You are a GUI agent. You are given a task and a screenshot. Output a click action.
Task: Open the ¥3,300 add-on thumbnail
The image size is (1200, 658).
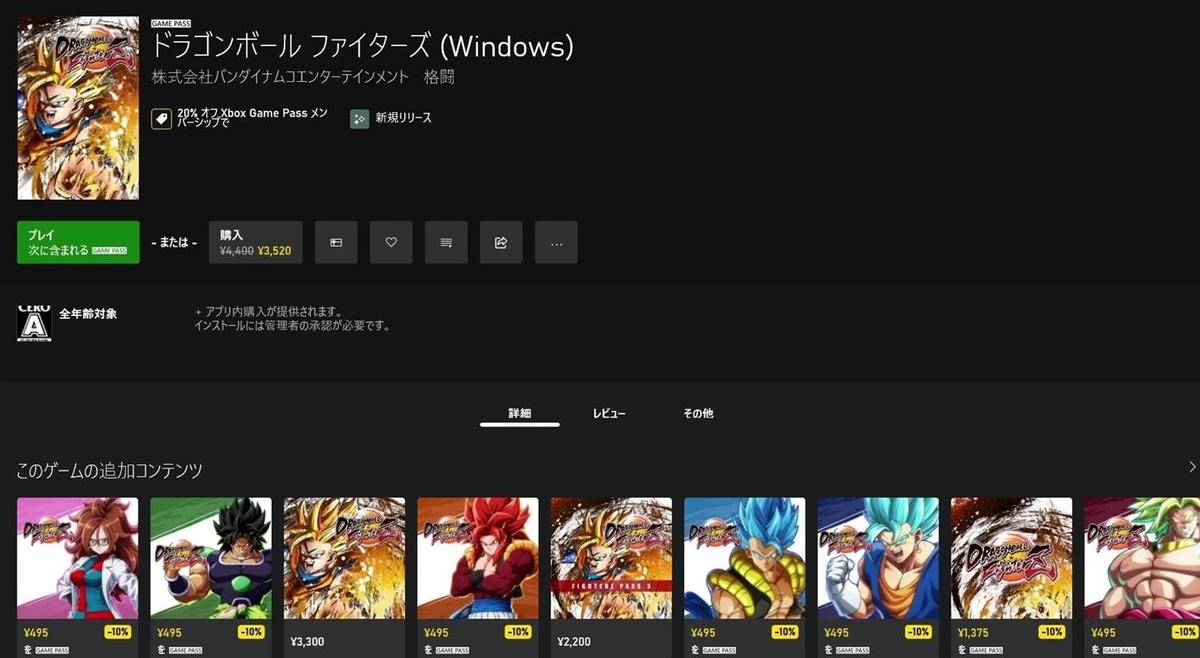click(345, 558)
